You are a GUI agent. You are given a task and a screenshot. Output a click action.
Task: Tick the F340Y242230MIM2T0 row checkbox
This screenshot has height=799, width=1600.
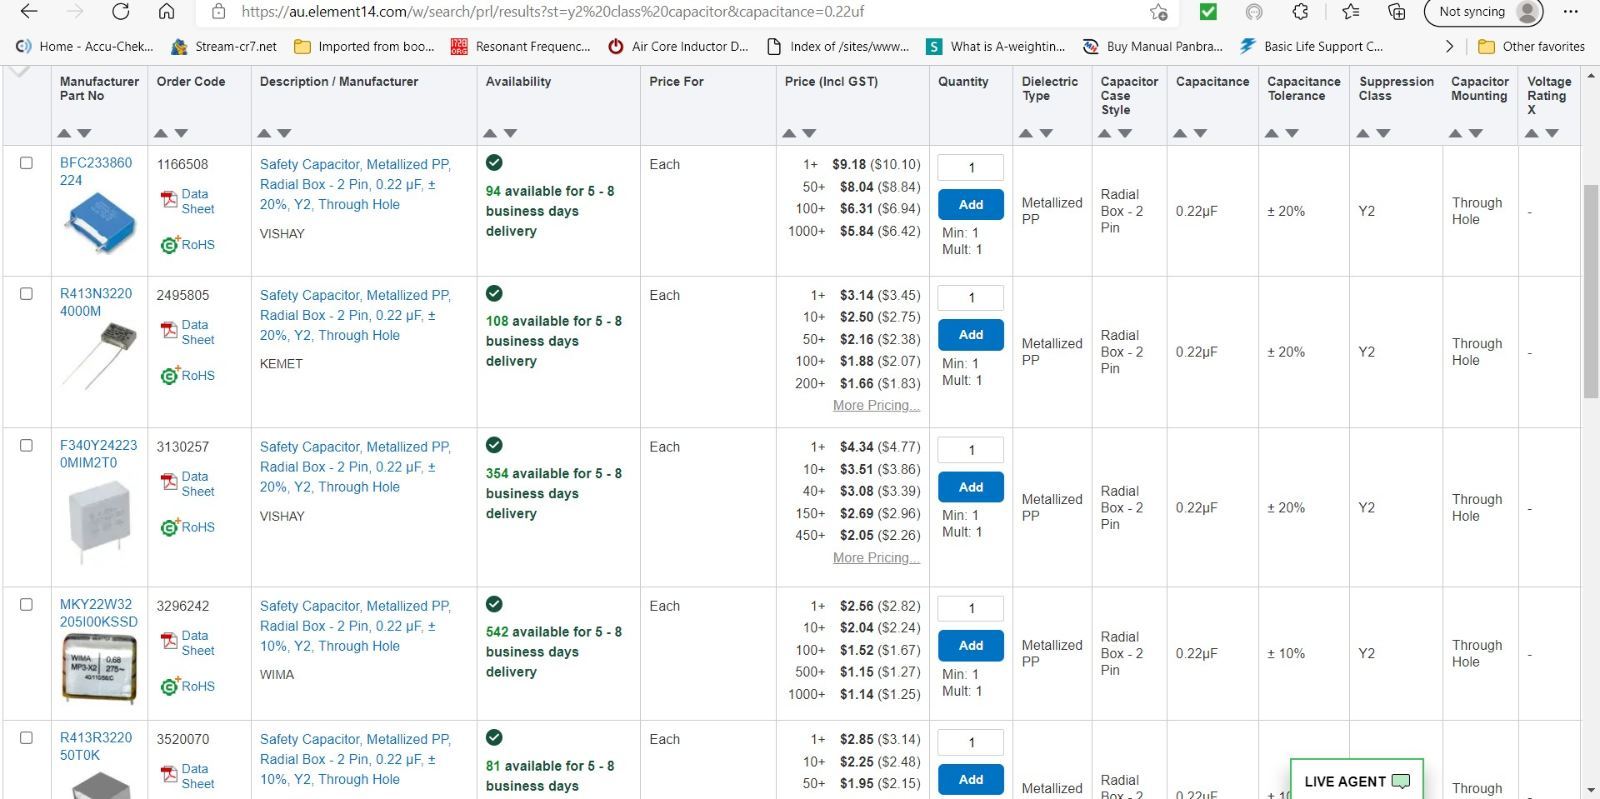coord(26,446)
